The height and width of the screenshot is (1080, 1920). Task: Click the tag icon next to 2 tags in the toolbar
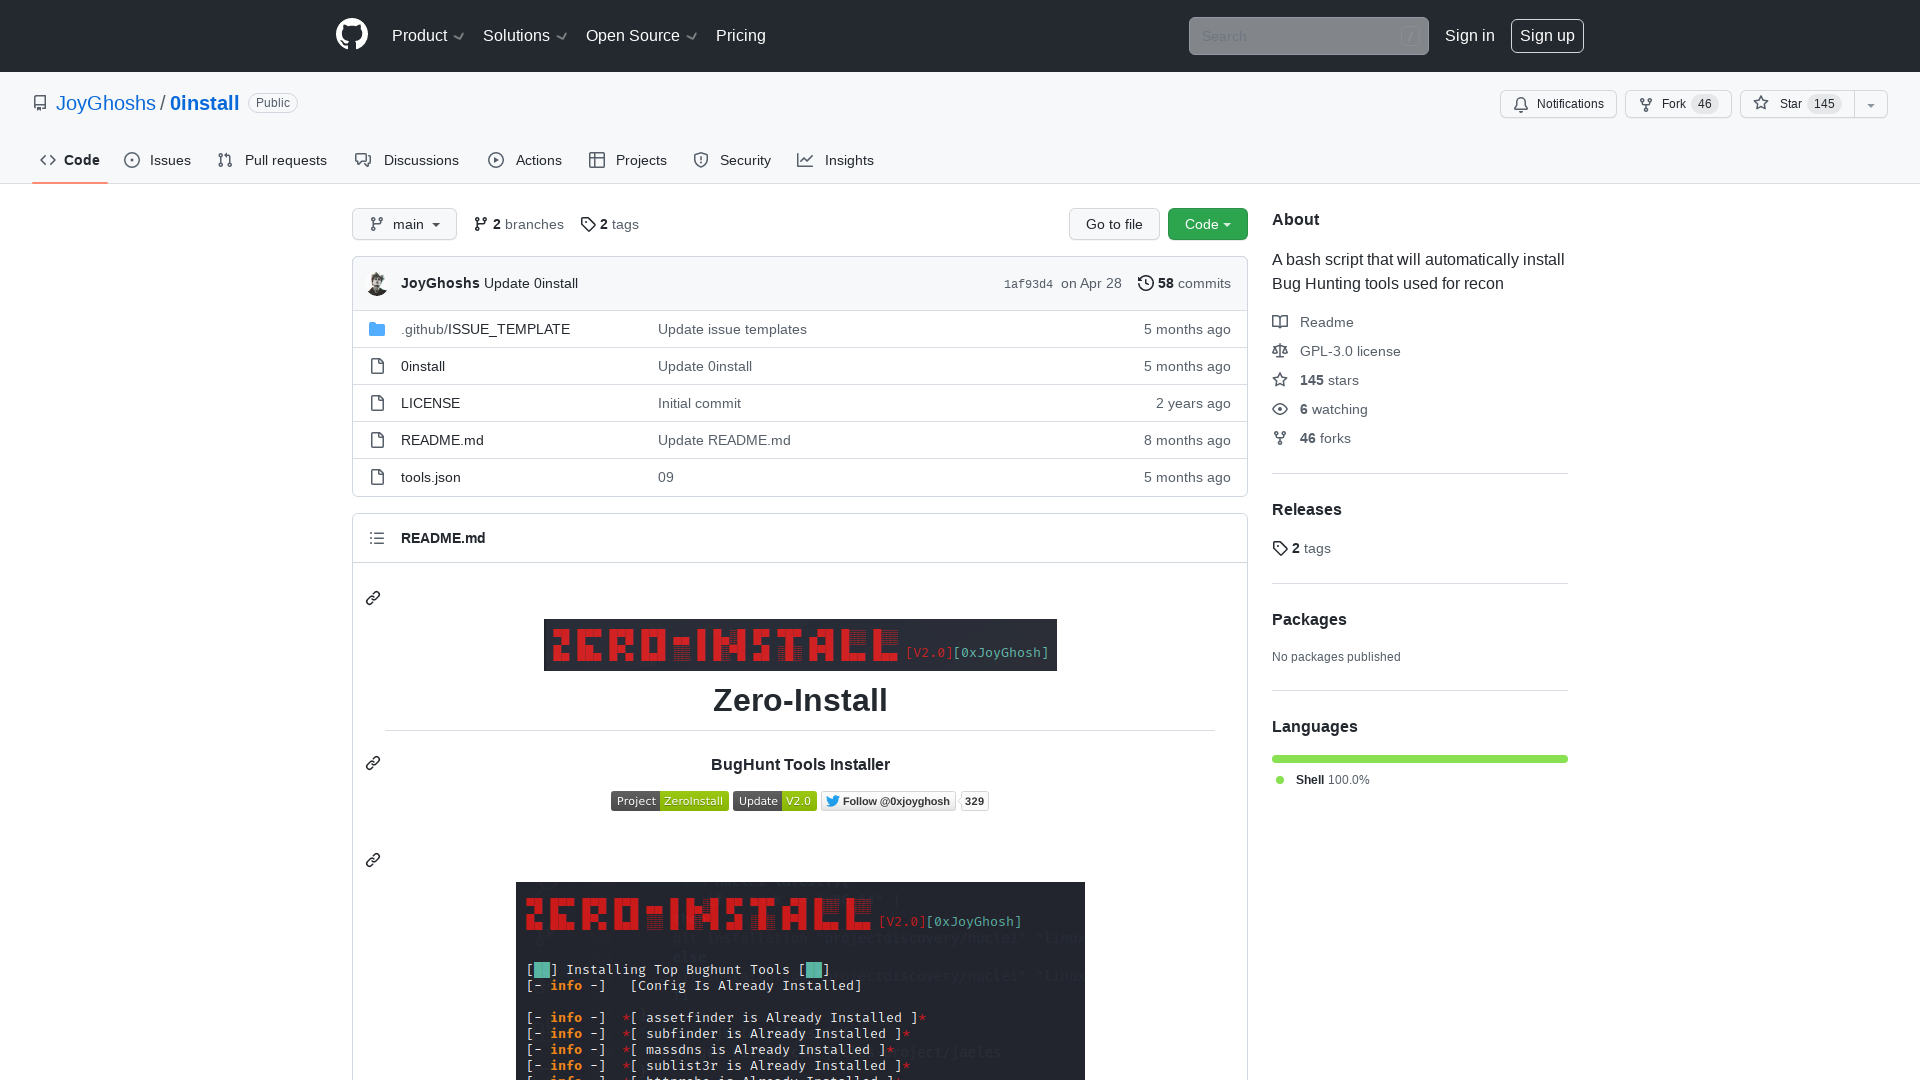(x=588, y=224)
